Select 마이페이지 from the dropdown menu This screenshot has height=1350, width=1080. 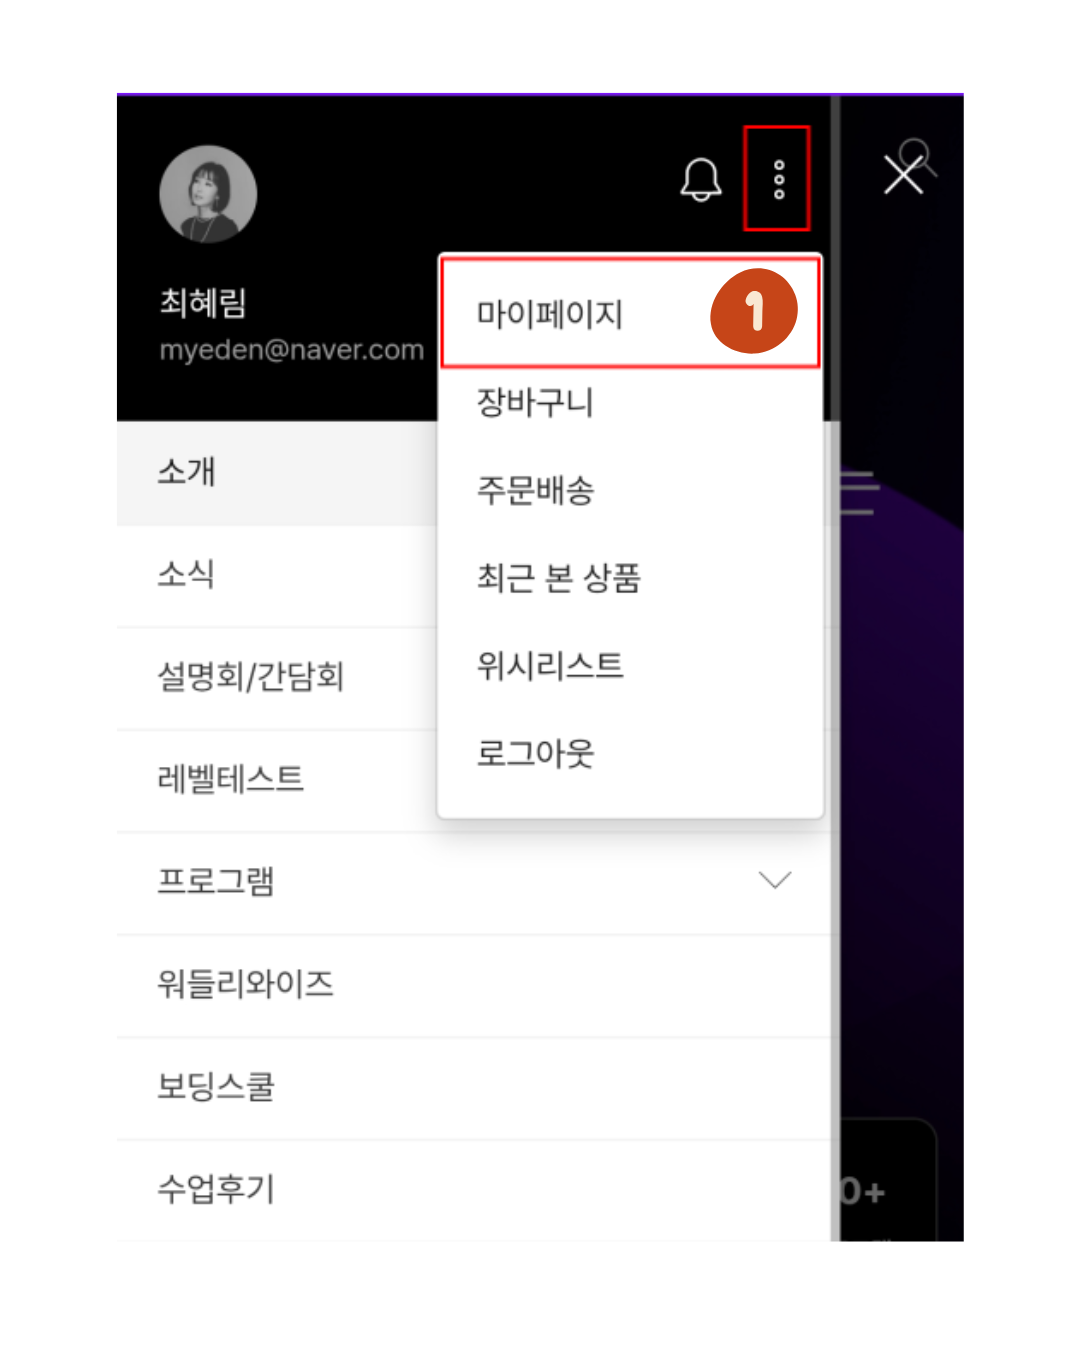tap(631, 314)
